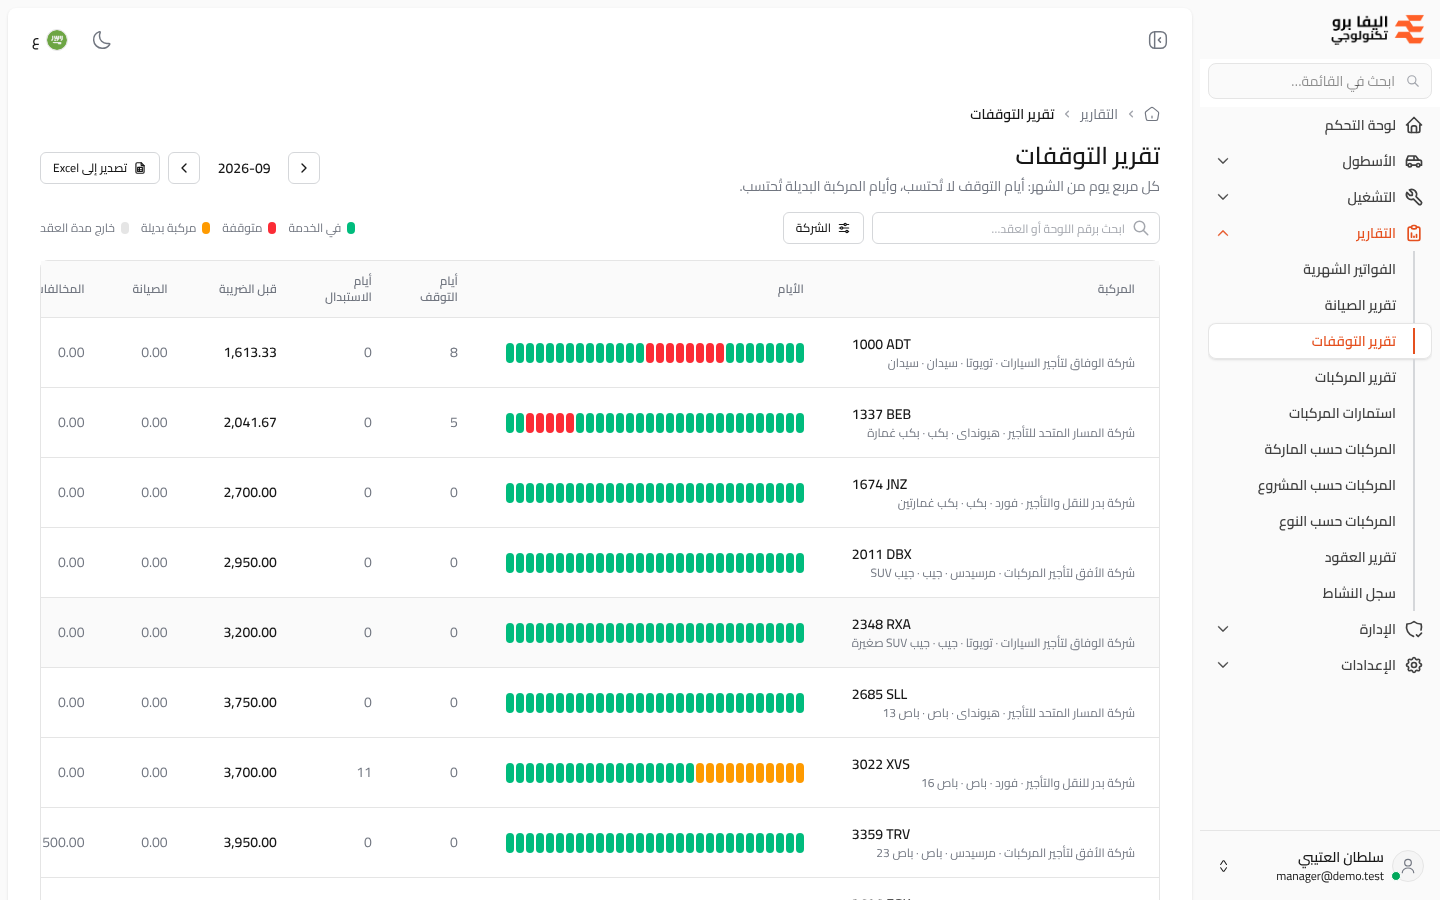Click the user avatar of سلطان العتيبي
Screen dimensions: 1440x900
1408,866
